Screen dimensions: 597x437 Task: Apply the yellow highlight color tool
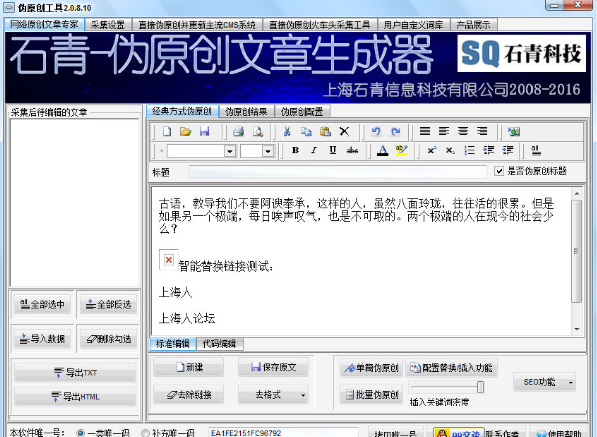(x=402, y=150)
